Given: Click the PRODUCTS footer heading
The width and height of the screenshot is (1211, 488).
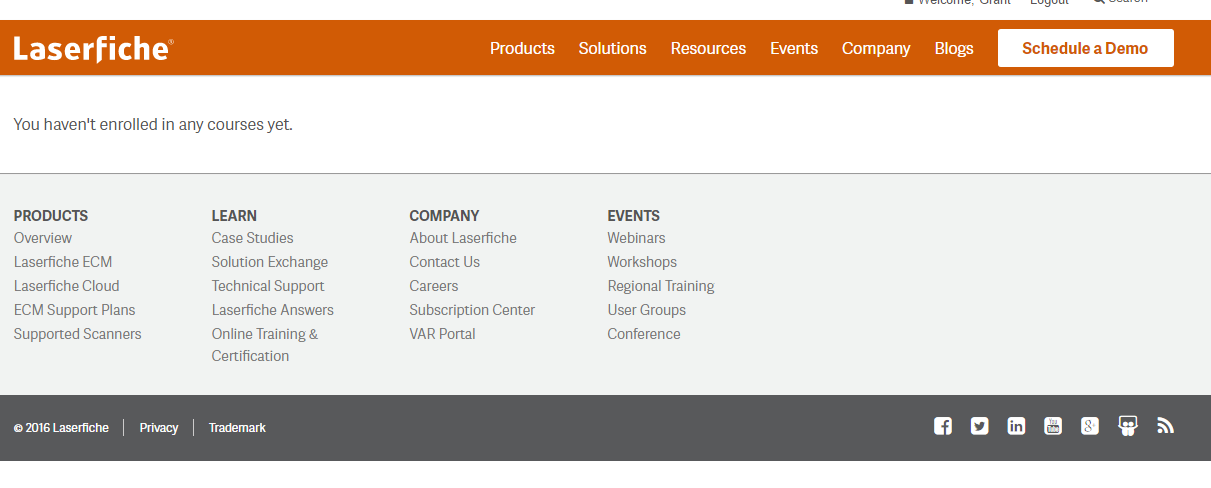Looking at the screenshot, I should pyautogui.click(x=51, y=215).
